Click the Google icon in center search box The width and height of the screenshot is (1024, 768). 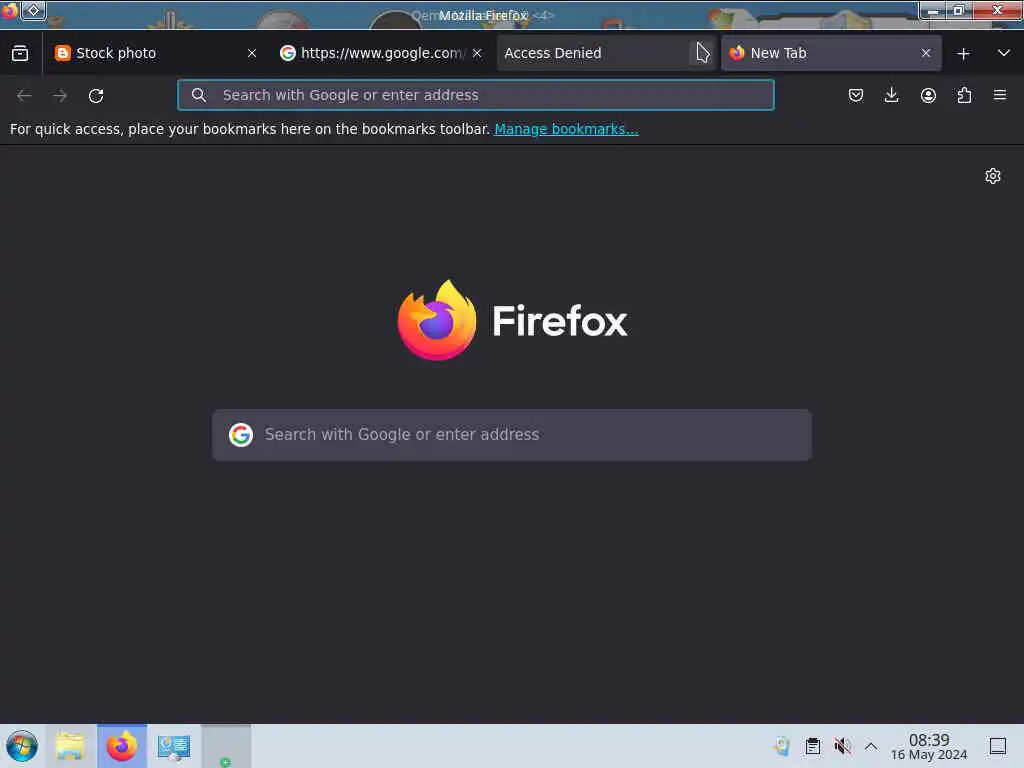tap(241, 435)
